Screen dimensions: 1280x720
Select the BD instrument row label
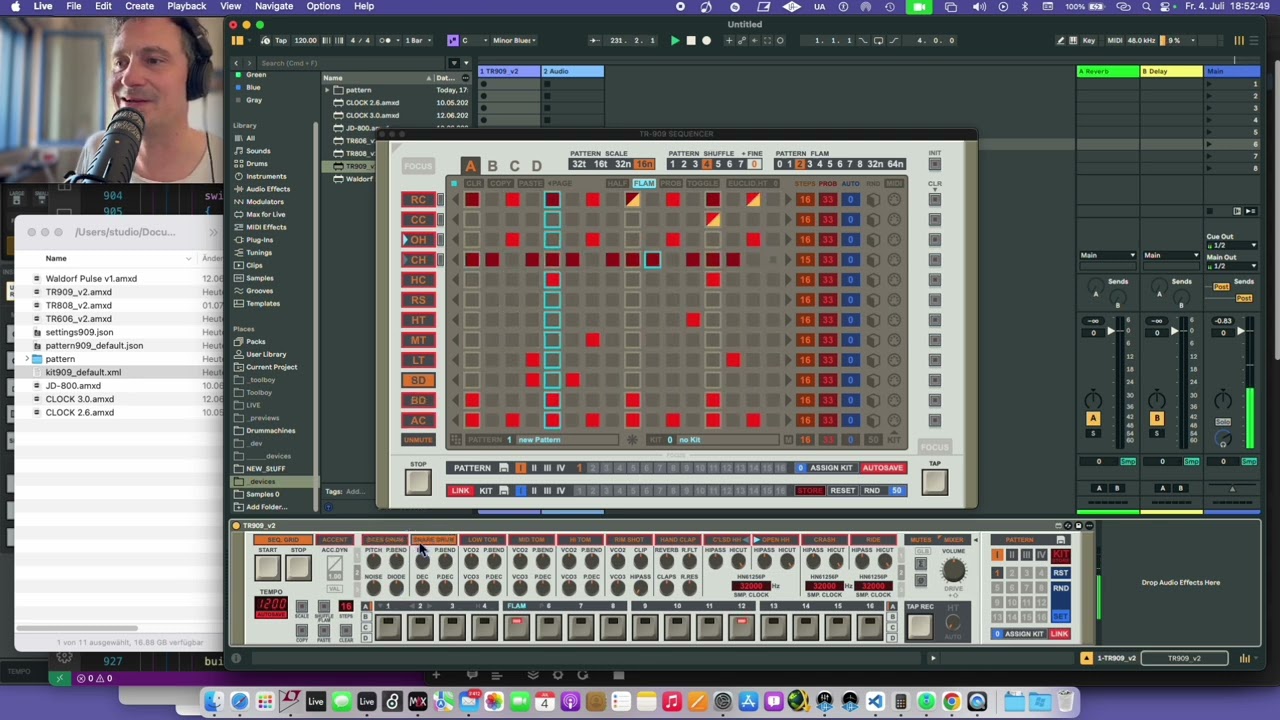418,400
